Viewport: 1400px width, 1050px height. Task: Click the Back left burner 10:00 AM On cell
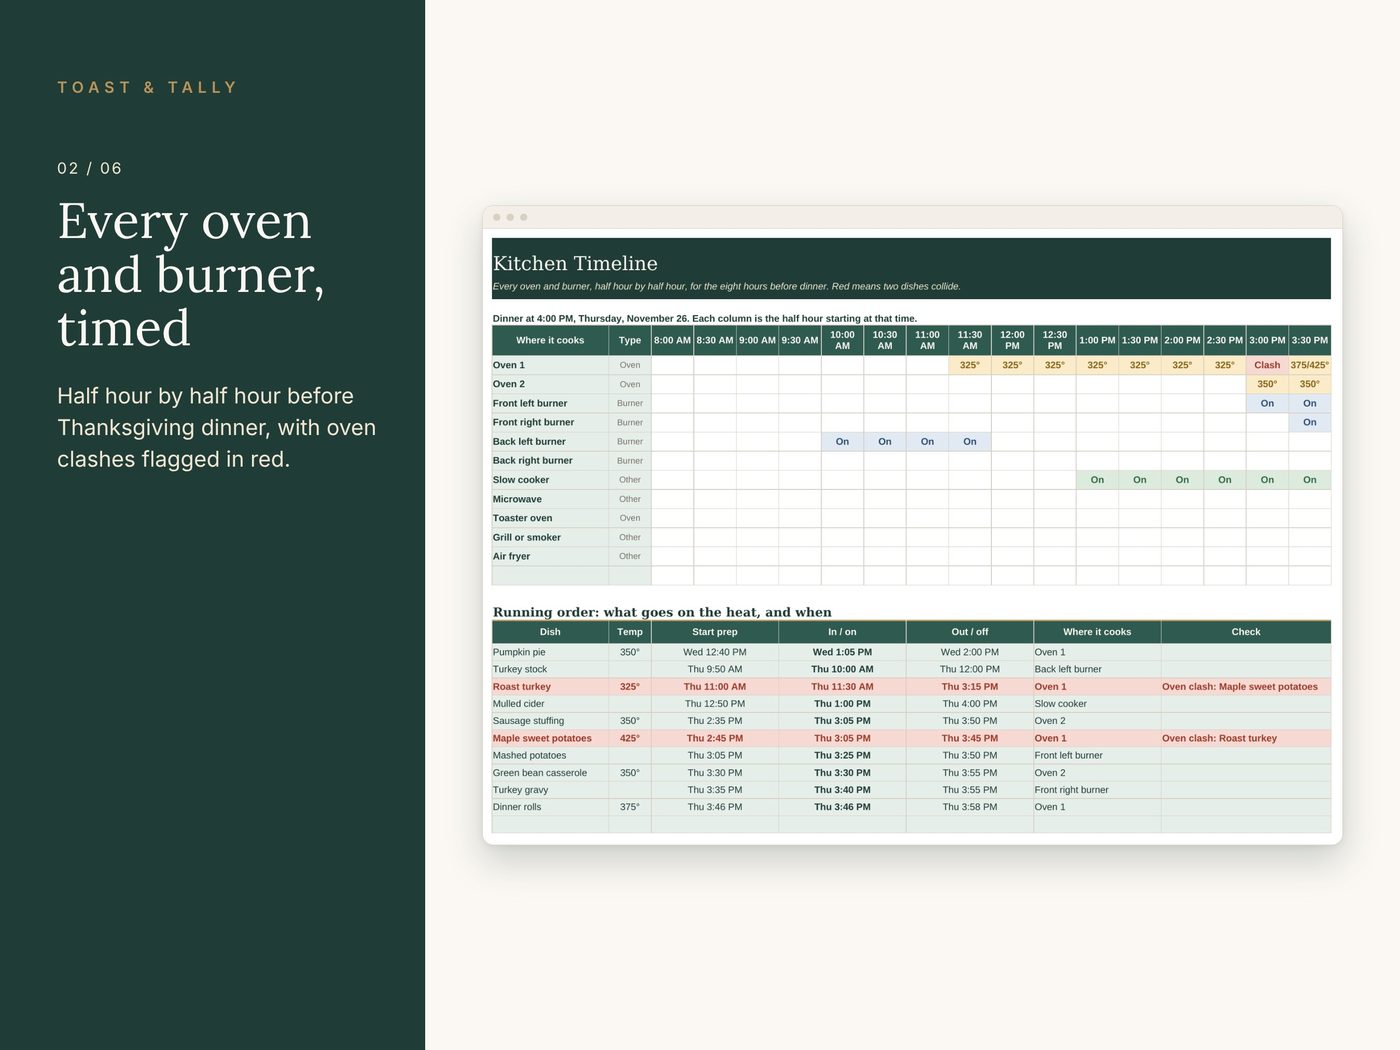(x=842, y=441)
